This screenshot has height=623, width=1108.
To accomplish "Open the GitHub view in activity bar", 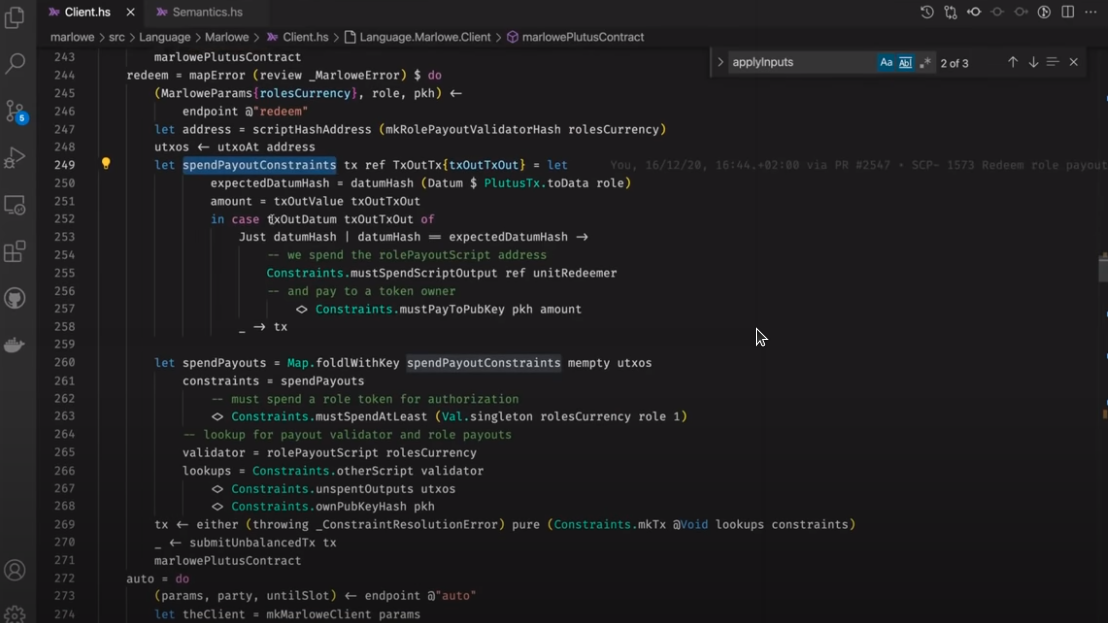I will (15, 298).
